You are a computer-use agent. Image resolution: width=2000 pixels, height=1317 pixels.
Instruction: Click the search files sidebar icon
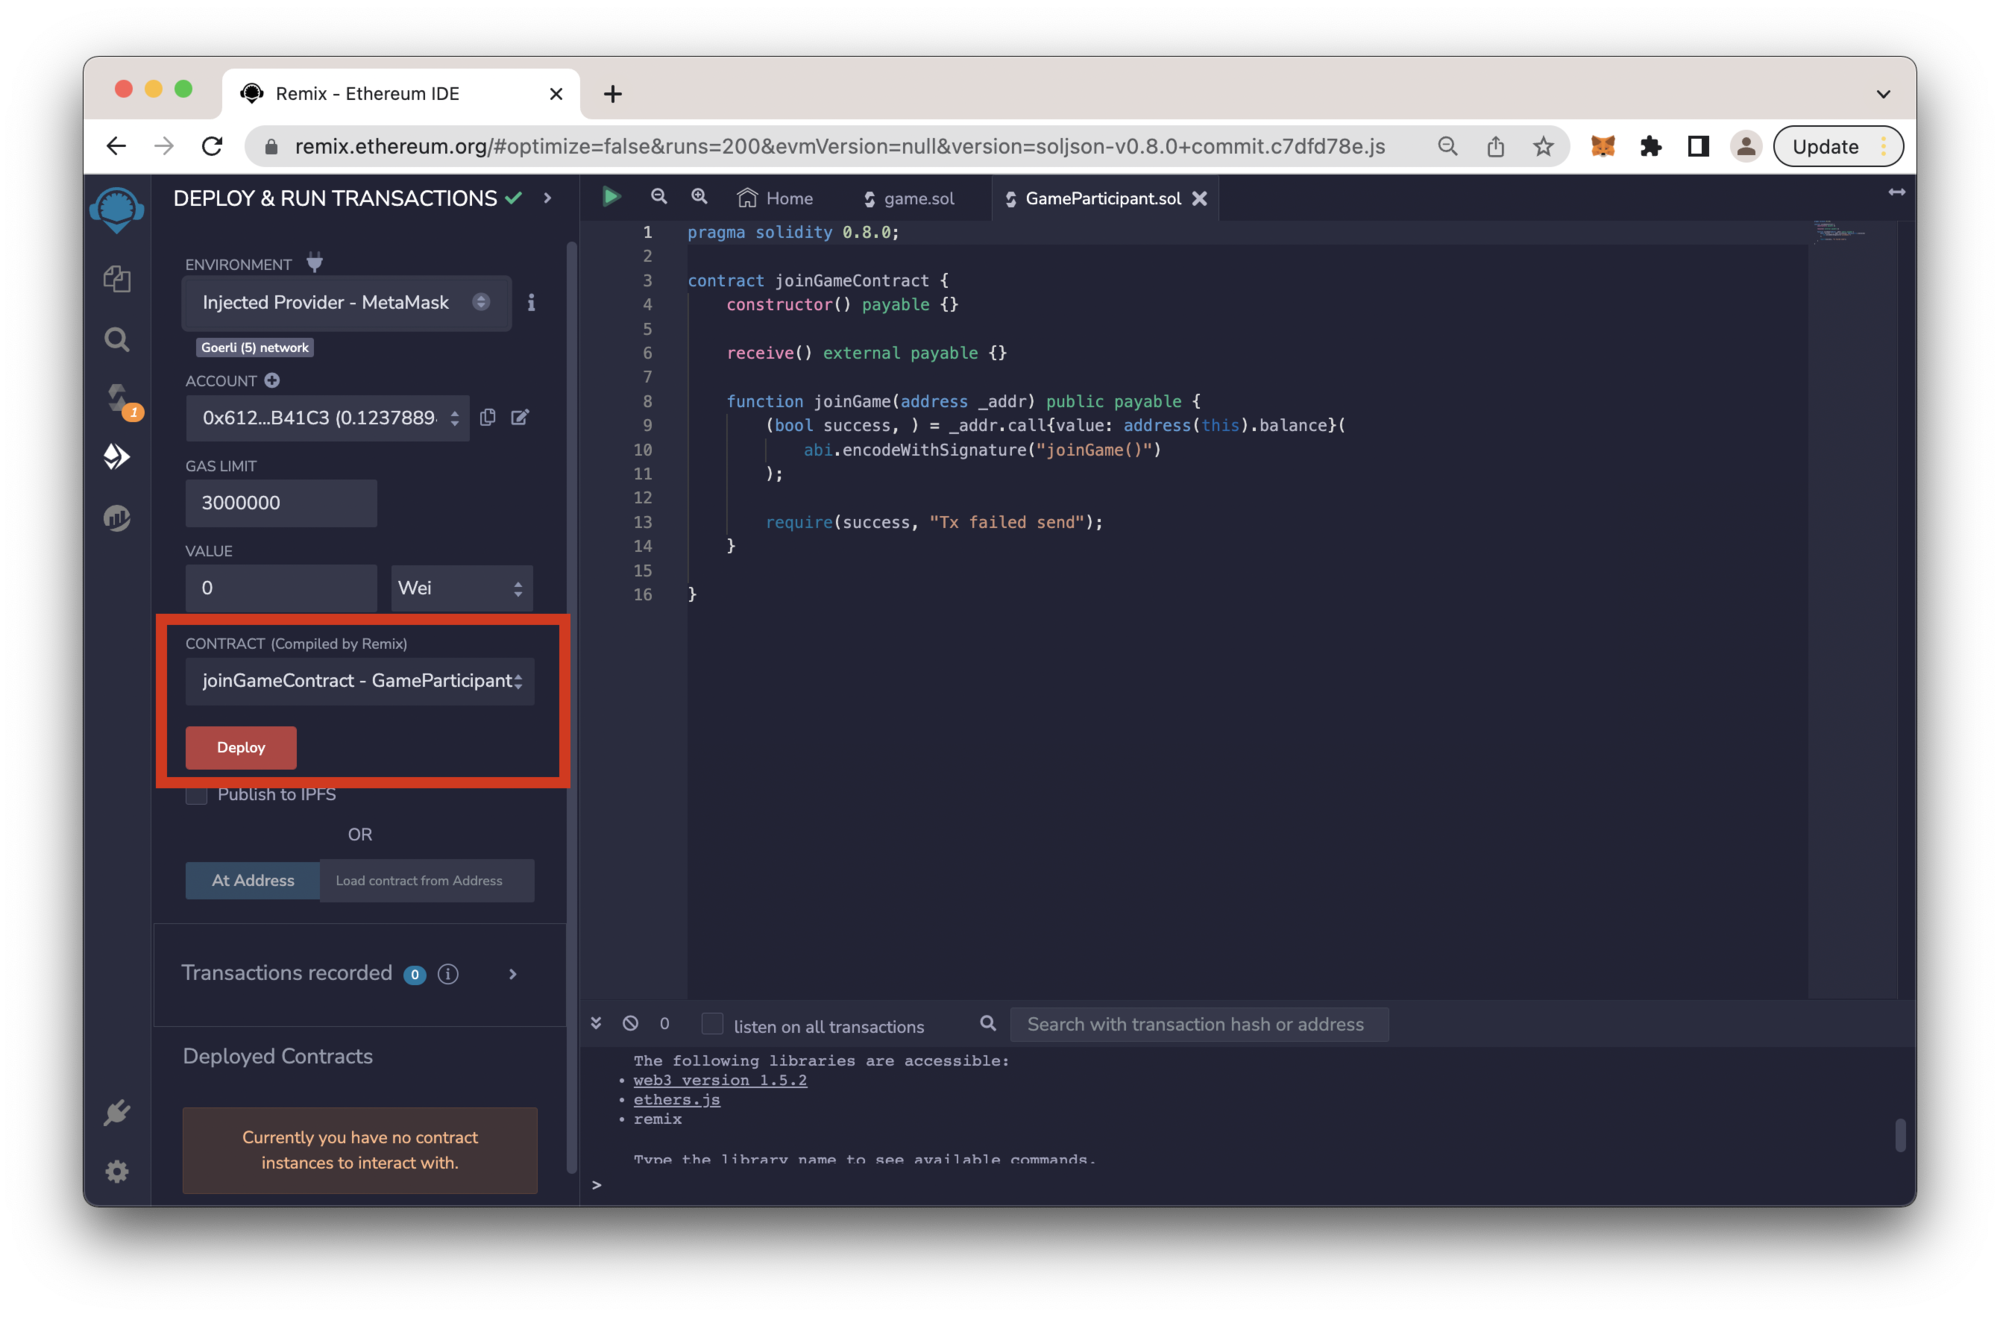tap(117, 340)
